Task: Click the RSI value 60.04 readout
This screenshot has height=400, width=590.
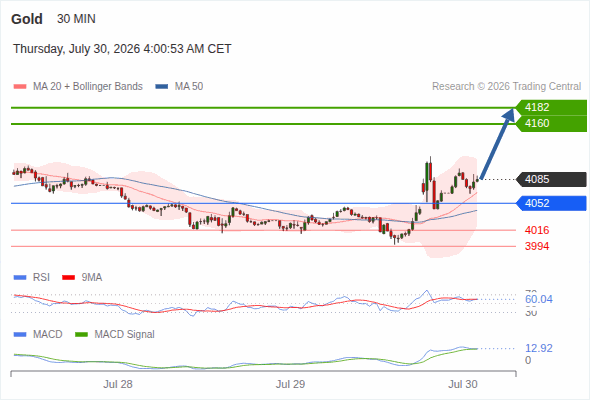Action: [x=539, y=300]
